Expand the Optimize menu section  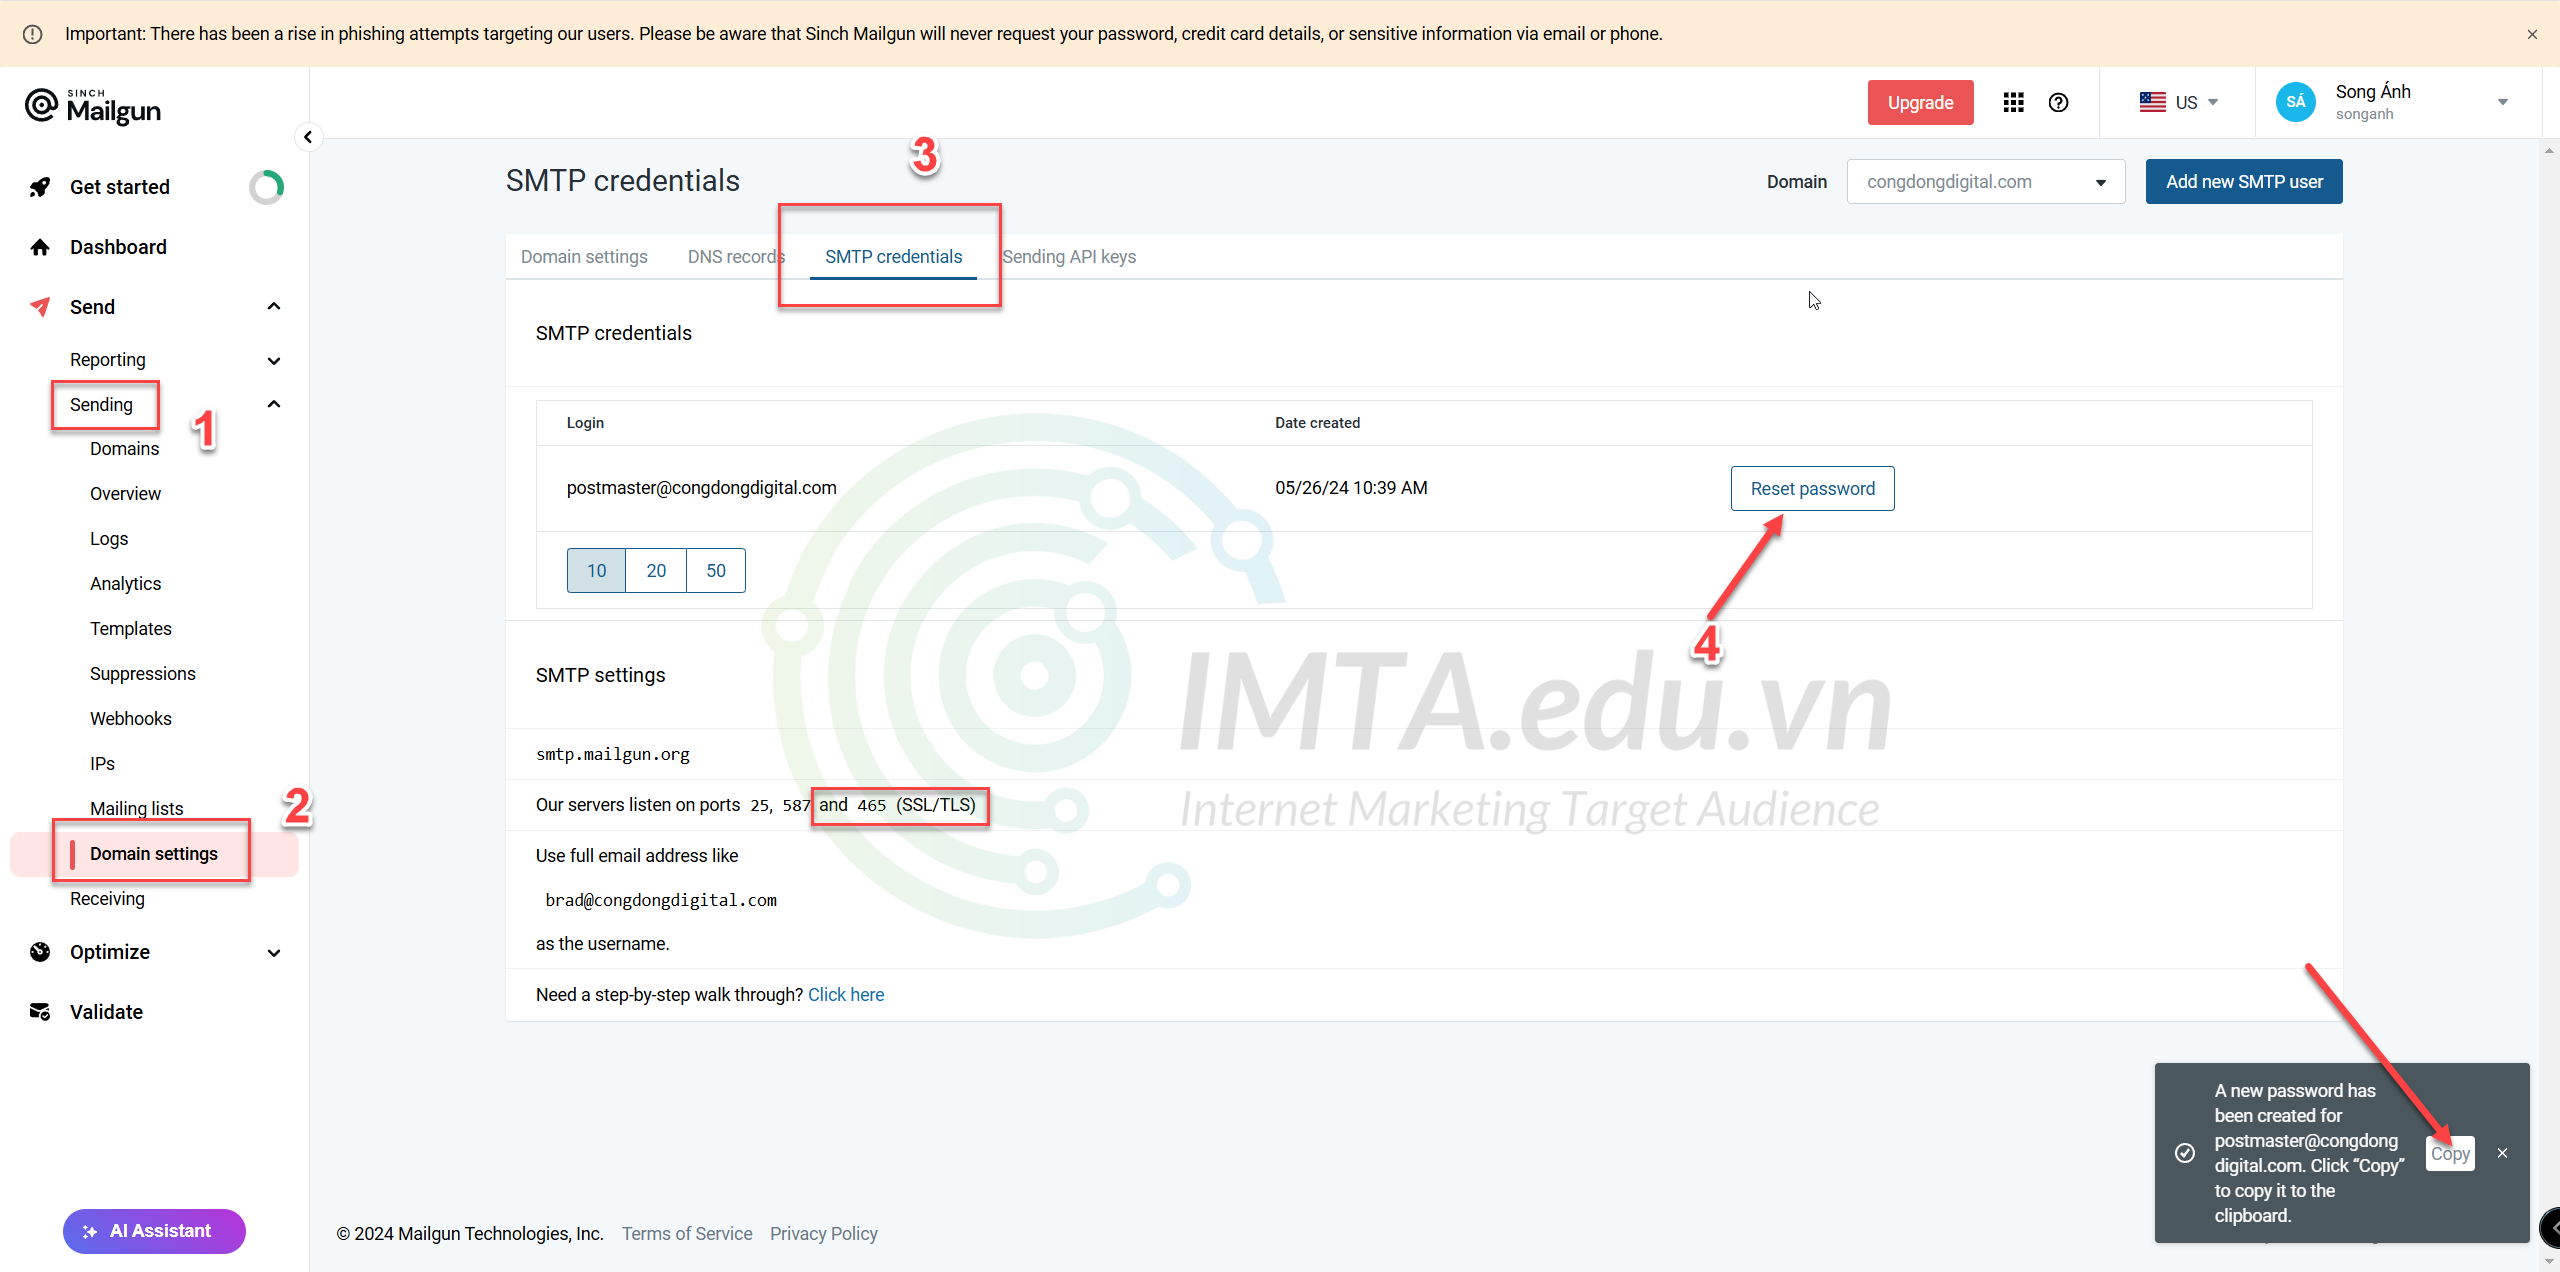(274, 953)
